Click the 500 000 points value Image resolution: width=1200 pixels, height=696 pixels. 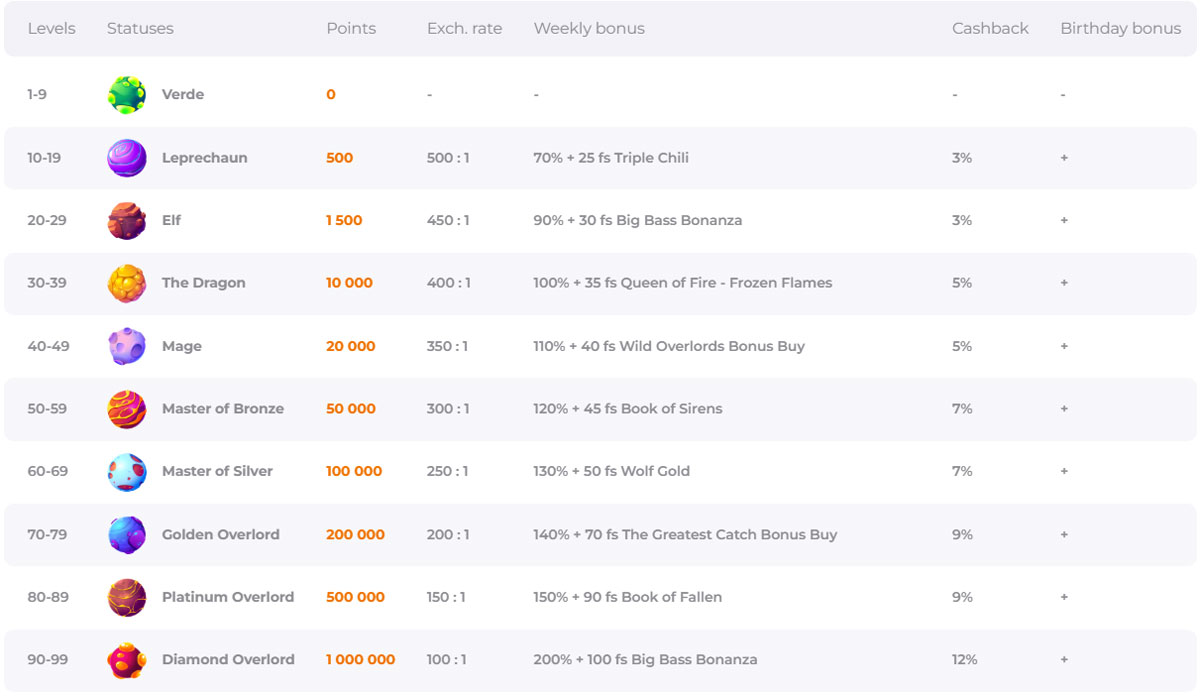pos(355,597)
